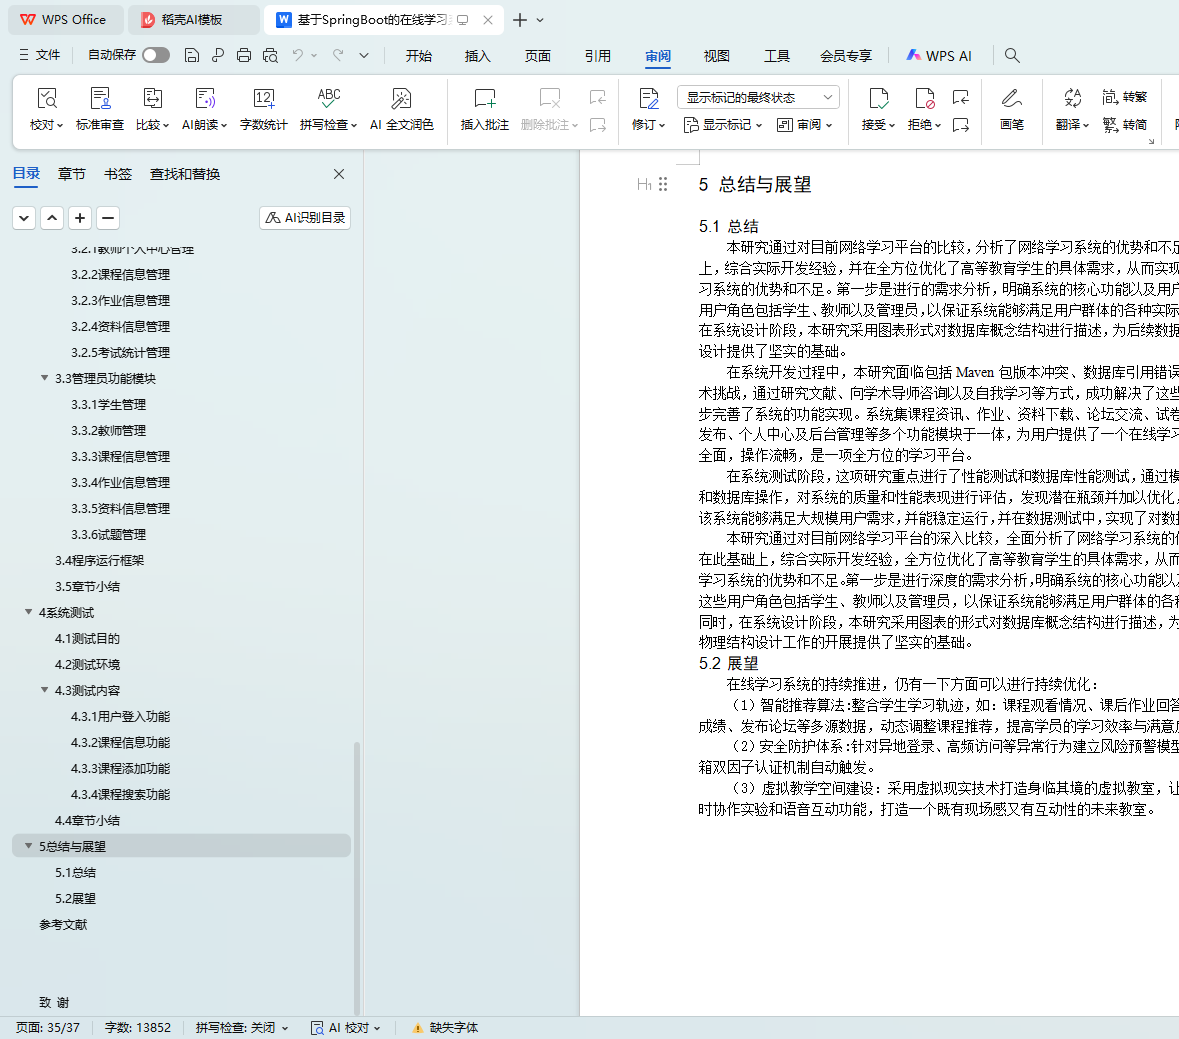Click 缺失字体 warning in status bar
This screenshot has width=1179, height=1039.
pyautogui.click(x=445, y=1027)
